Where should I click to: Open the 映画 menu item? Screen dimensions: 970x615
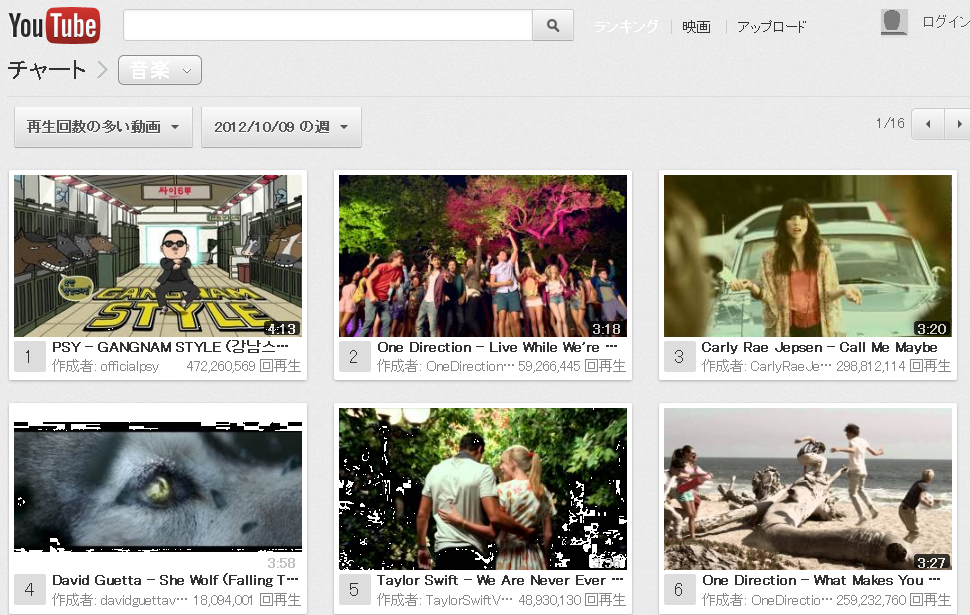tap(696, 27)
